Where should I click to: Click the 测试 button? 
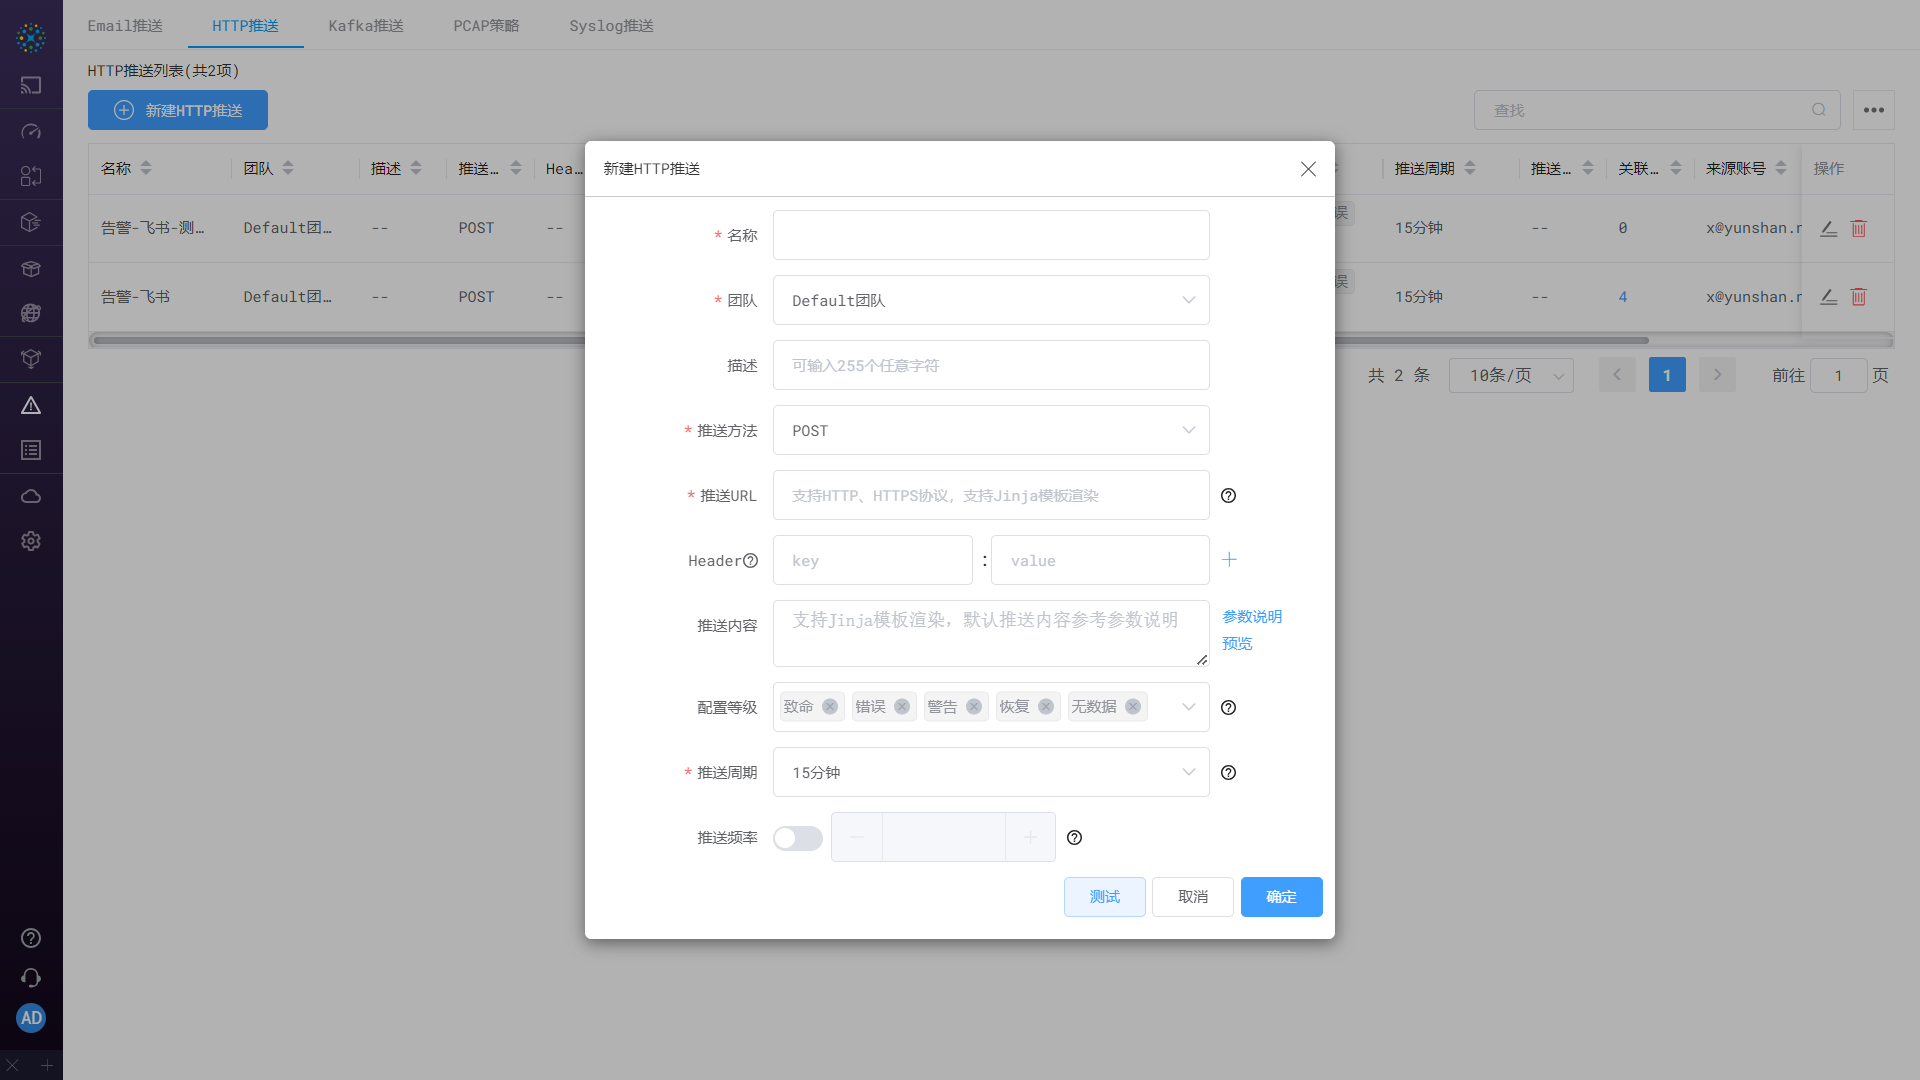coord(1104,897)
